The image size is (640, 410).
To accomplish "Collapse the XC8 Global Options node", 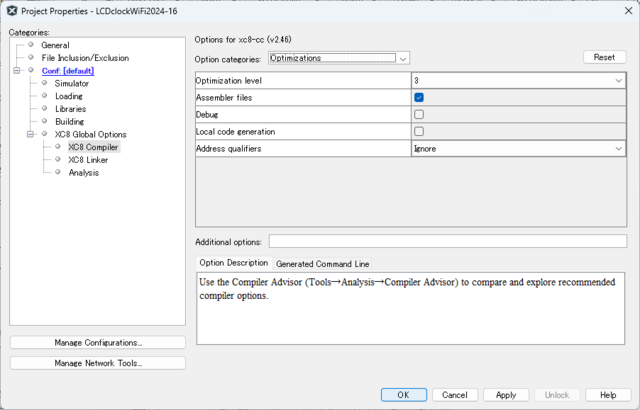I will click(30, 134).
